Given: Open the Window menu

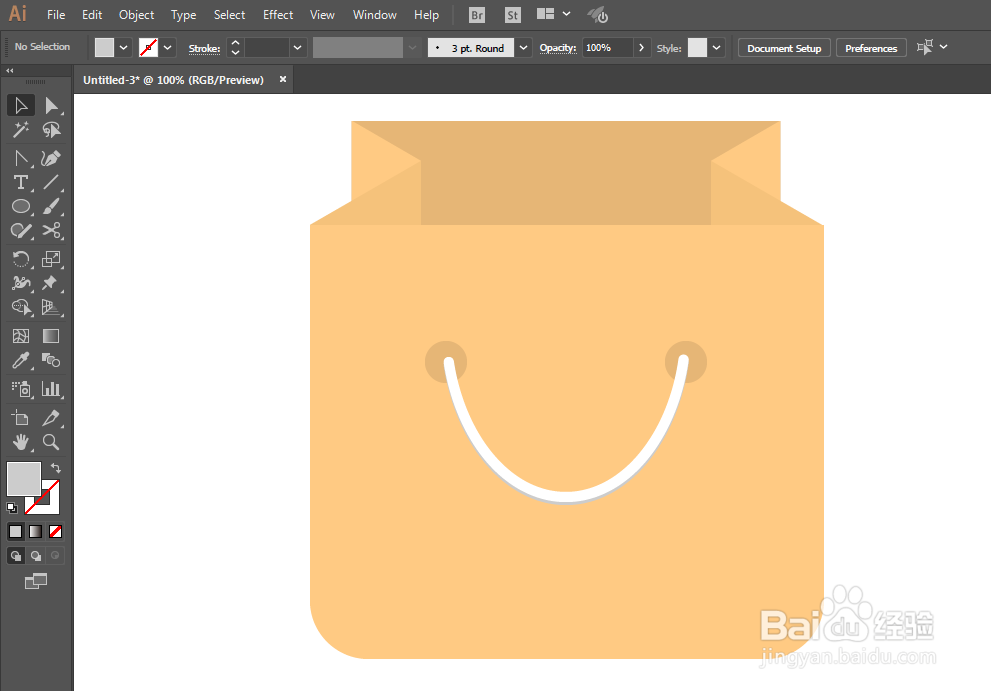Looking at the screenshot, I should click(375, 15).
